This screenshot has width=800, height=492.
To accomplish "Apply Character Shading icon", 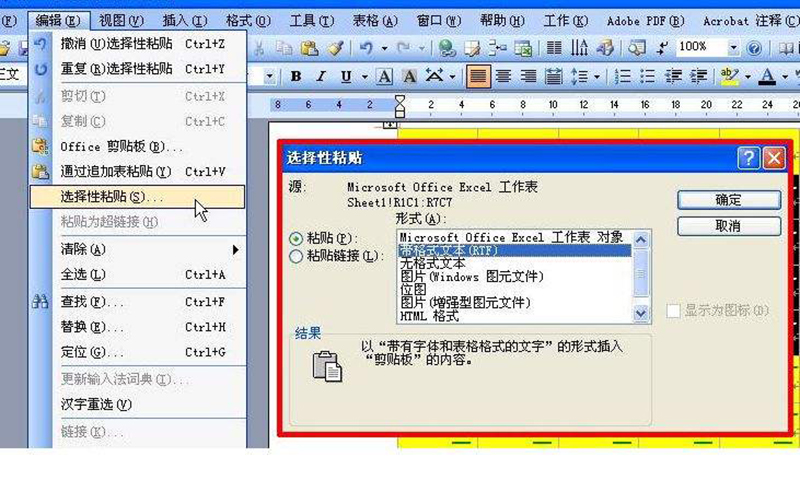I will (409, 77).
